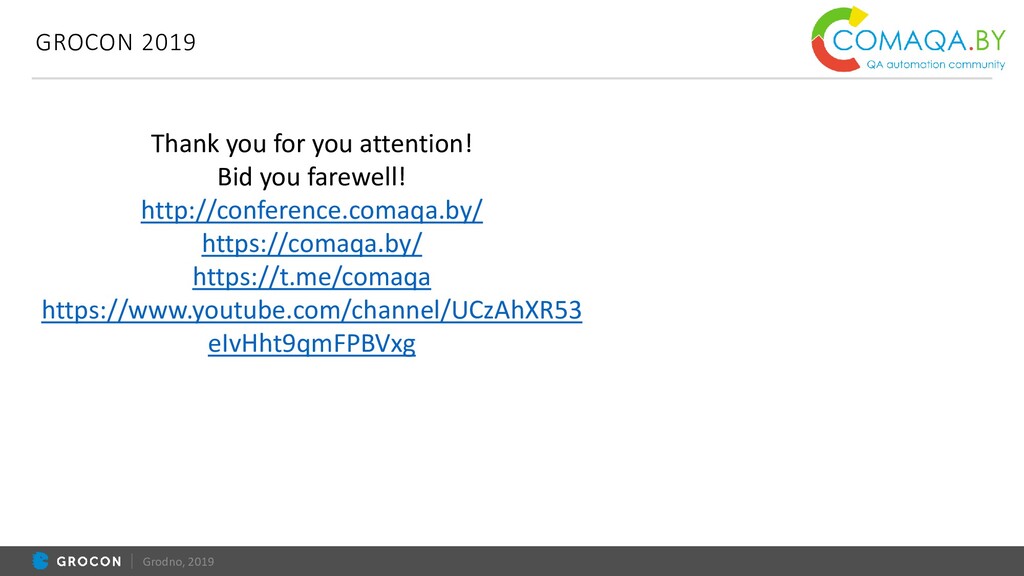Click the "Grodno, 2019" footer text

[178, 562]
